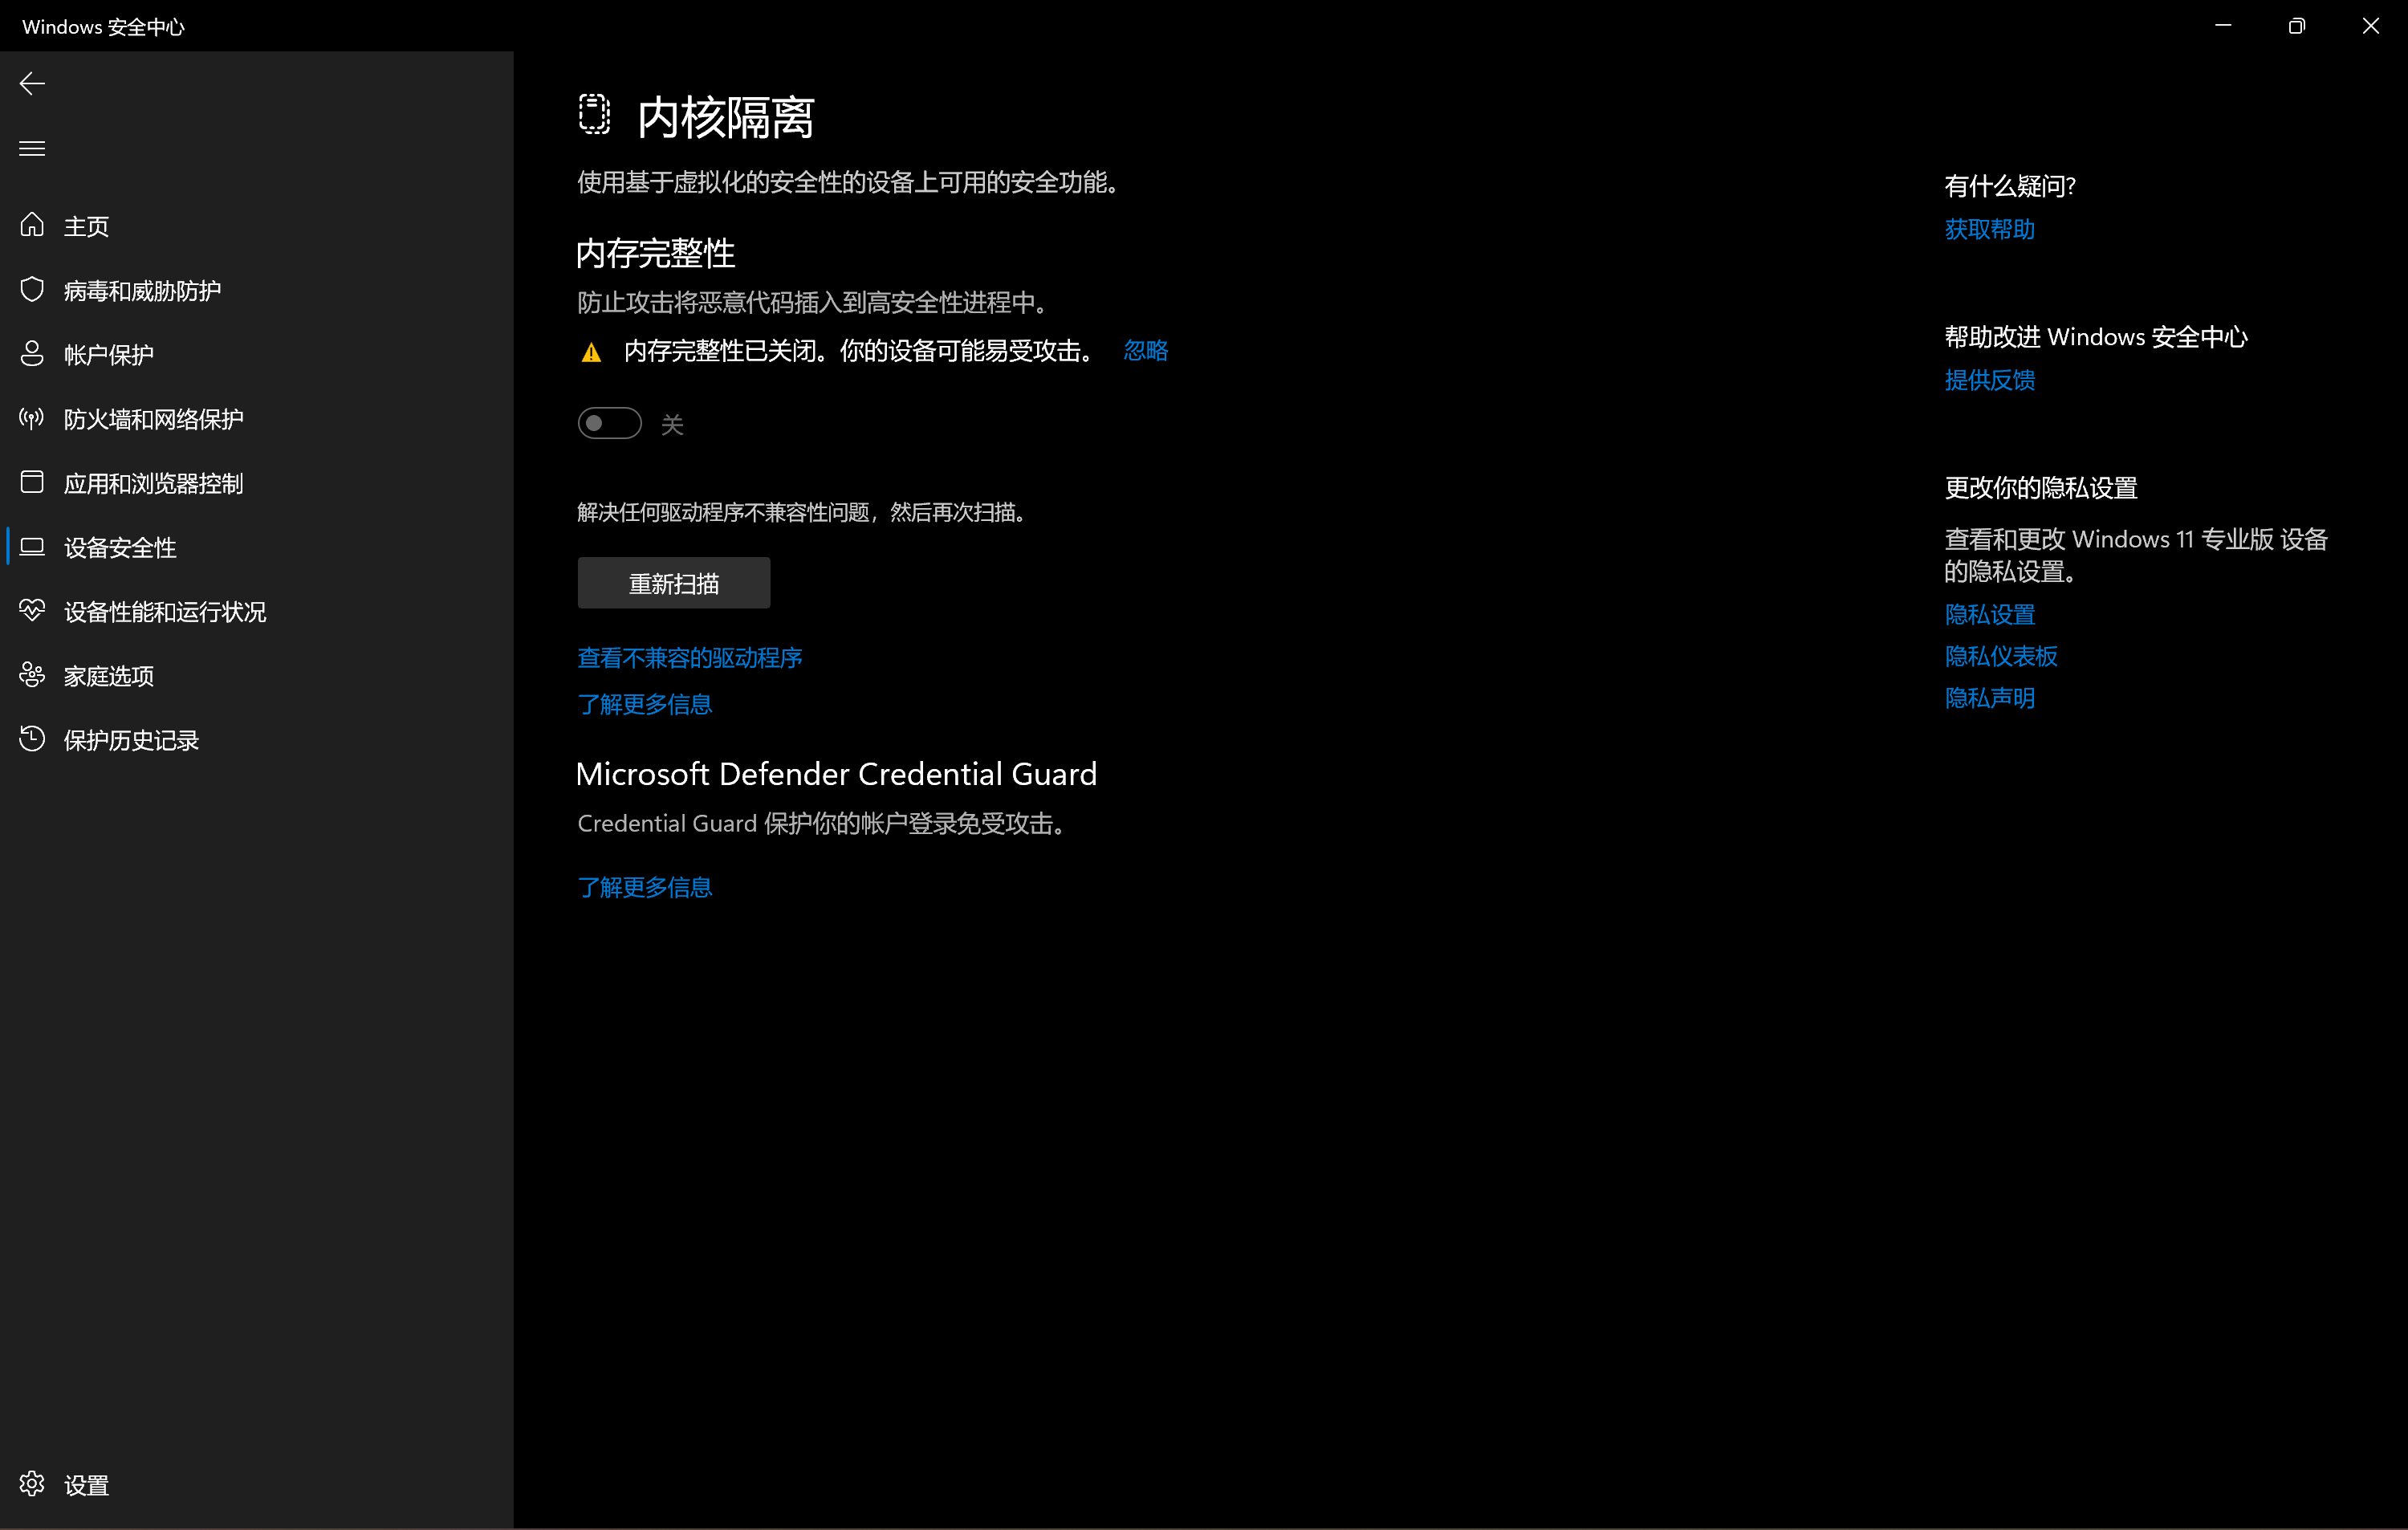Open the settings gear icon

coord(32,1484)
